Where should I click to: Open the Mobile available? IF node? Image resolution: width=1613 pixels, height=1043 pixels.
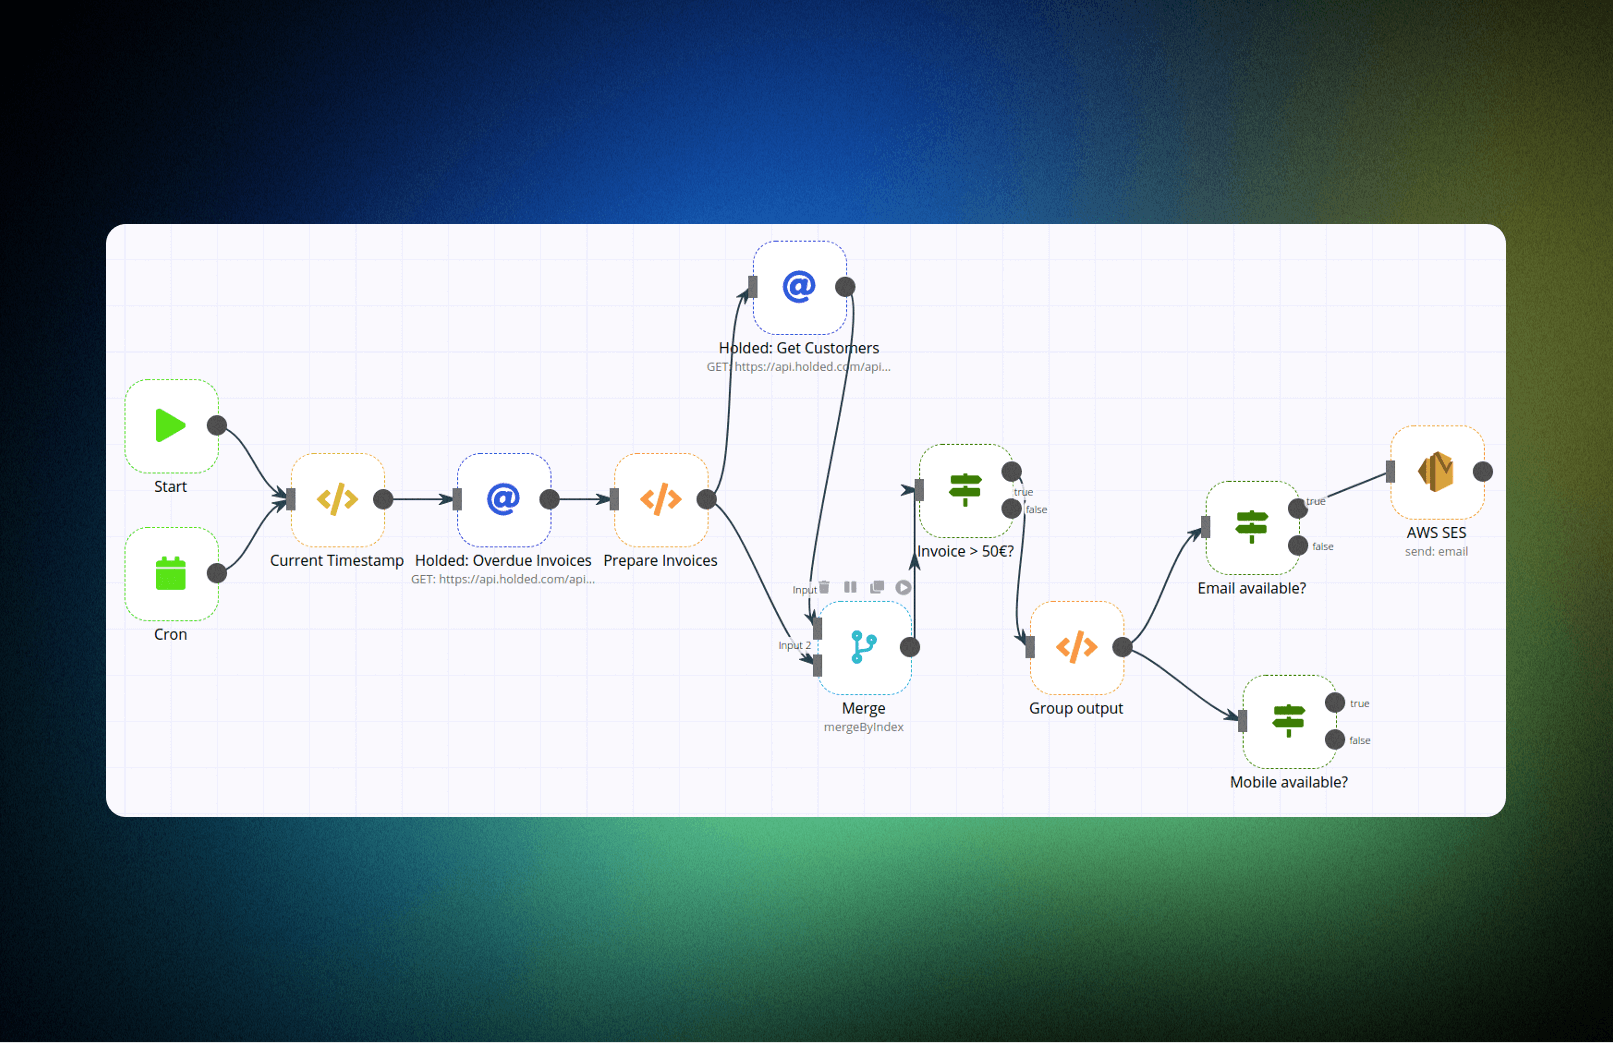tap(1290, 721)
